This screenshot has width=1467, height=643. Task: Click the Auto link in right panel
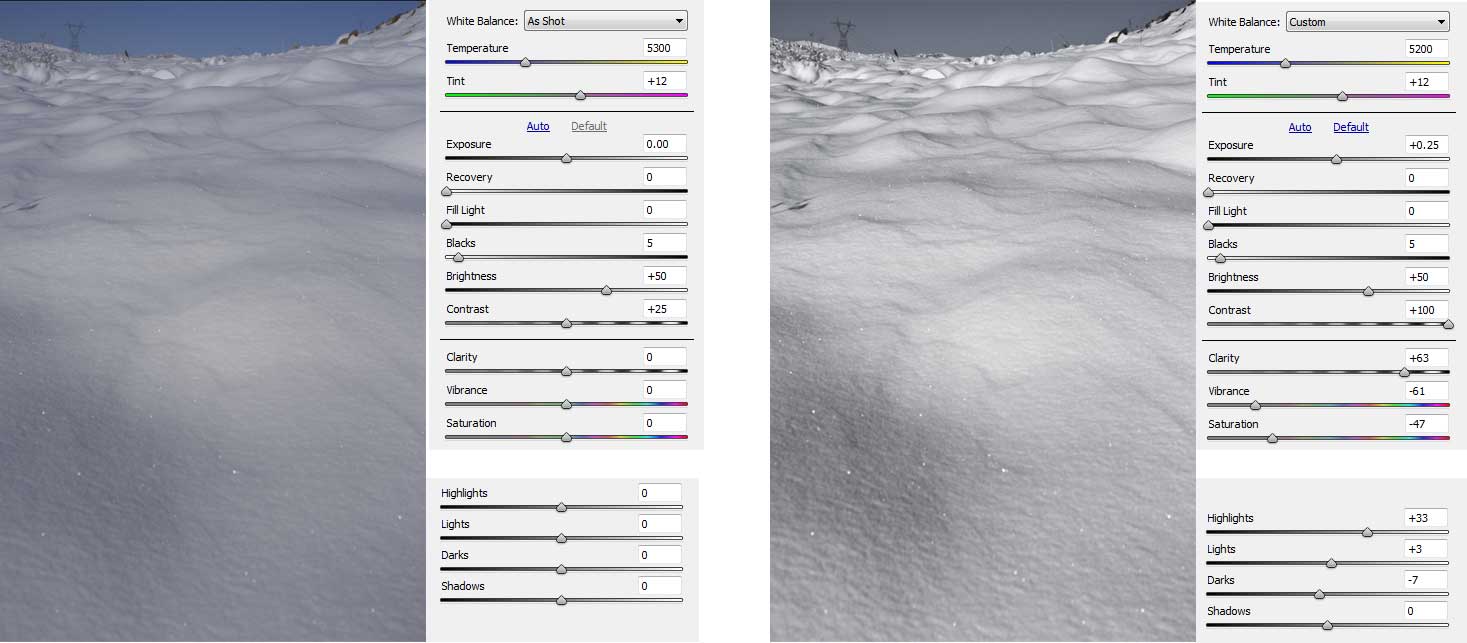point(1300,127)
